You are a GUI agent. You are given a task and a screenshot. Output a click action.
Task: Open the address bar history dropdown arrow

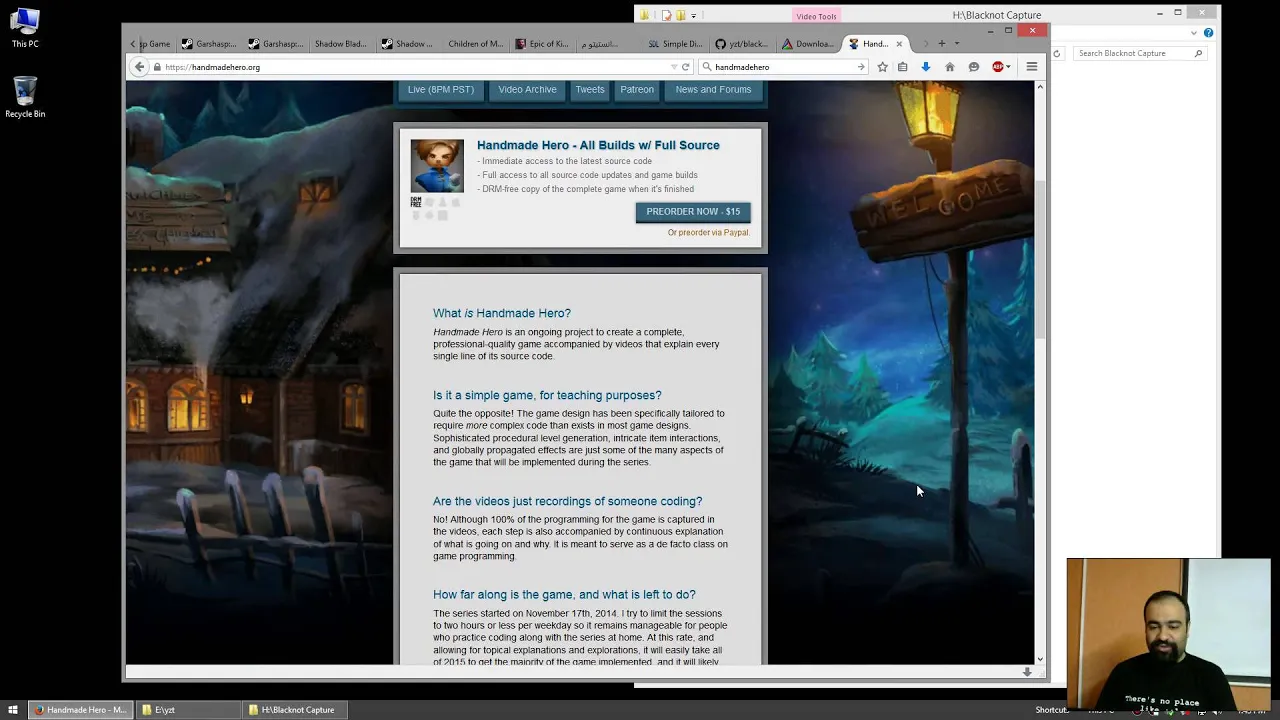[x=674, y=67]
